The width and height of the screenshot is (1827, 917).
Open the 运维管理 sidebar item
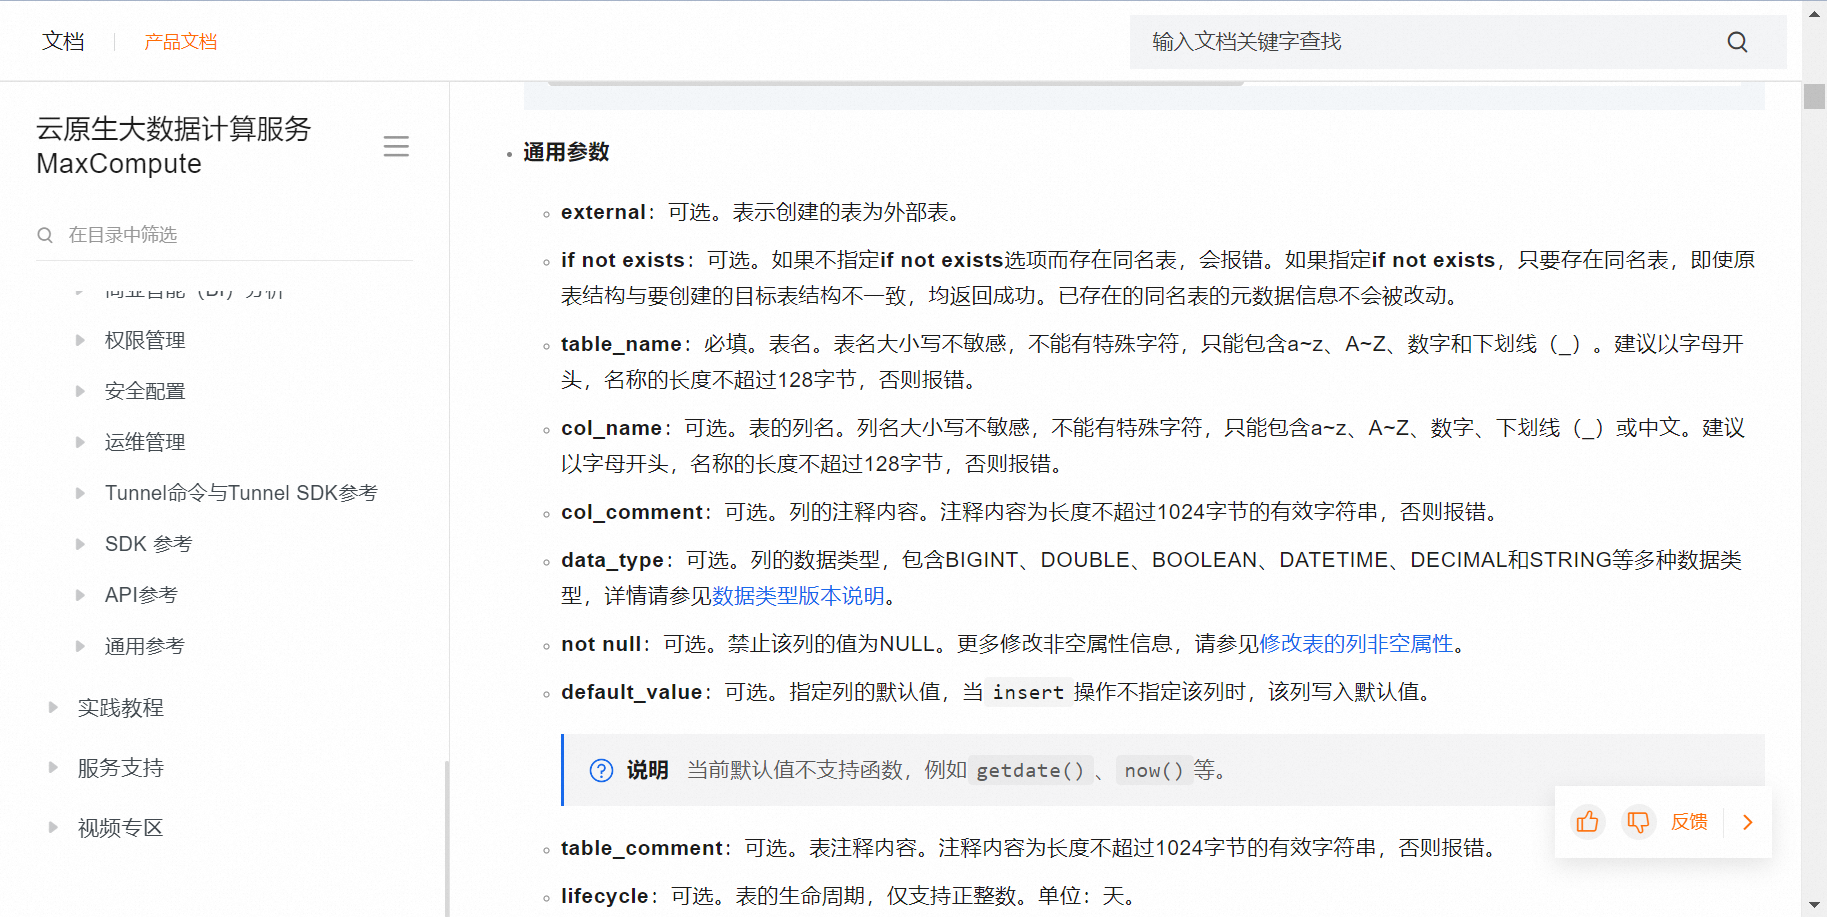click(x=145, y=442)
